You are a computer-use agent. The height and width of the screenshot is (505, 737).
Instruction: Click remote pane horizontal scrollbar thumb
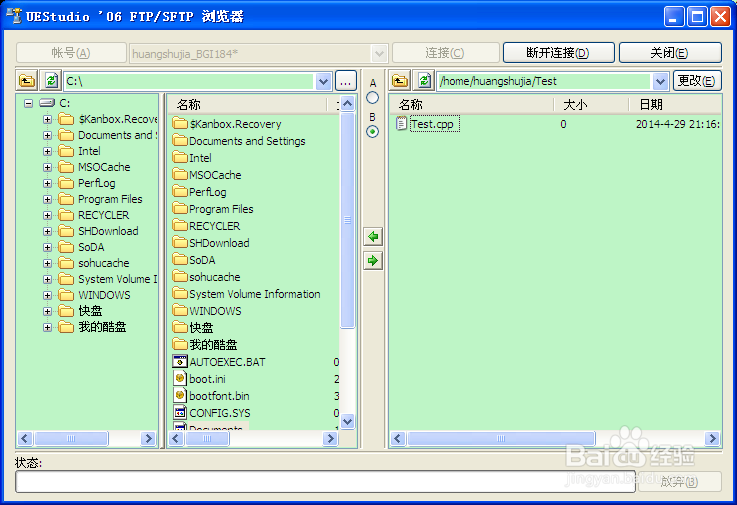[501, 439]
